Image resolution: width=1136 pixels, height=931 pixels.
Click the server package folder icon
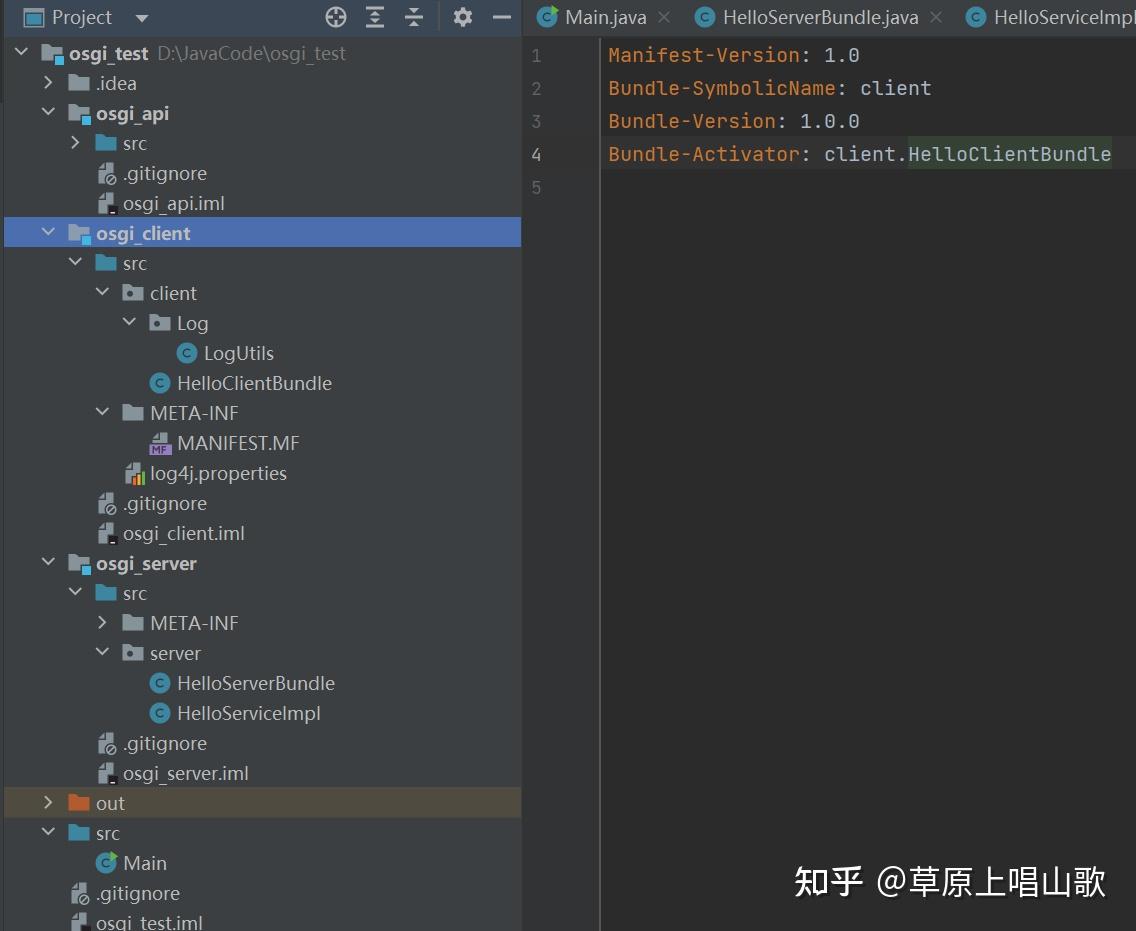point(133,653)
